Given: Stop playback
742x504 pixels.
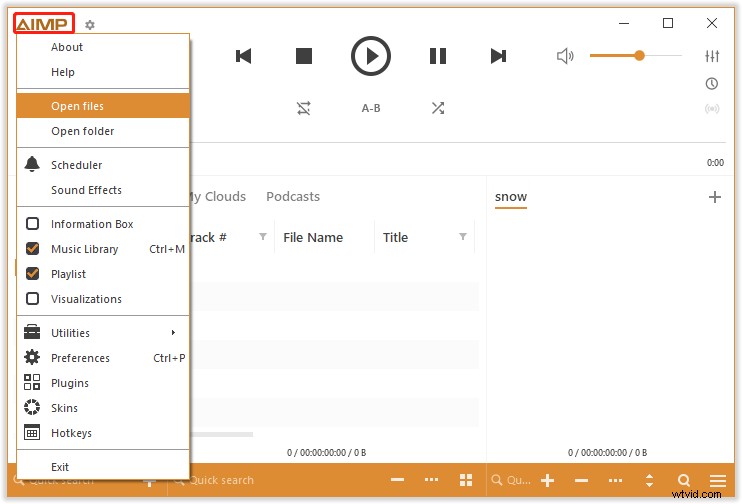Looking at the screenshot, I should (304, 56).
